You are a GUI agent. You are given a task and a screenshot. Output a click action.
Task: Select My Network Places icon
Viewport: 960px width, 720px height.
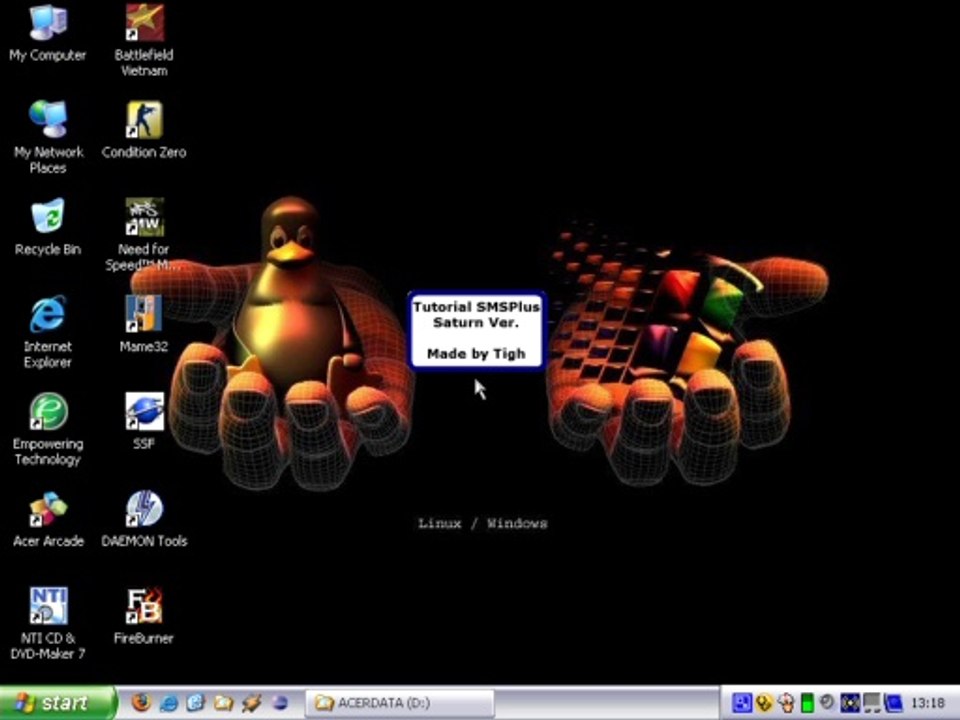click(x=48, y=137)
